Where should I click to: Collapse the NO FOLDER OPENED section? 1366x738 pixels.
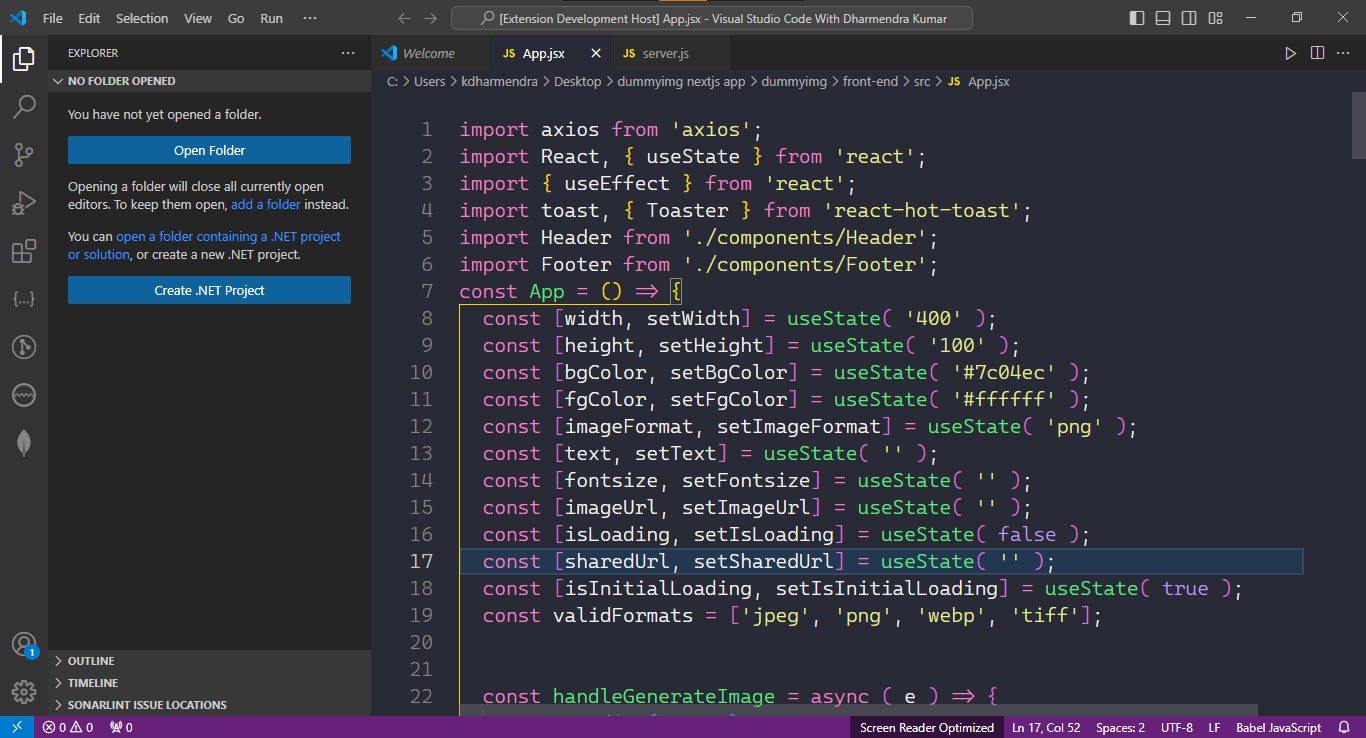pyautogui.click(x=210, y=81)
